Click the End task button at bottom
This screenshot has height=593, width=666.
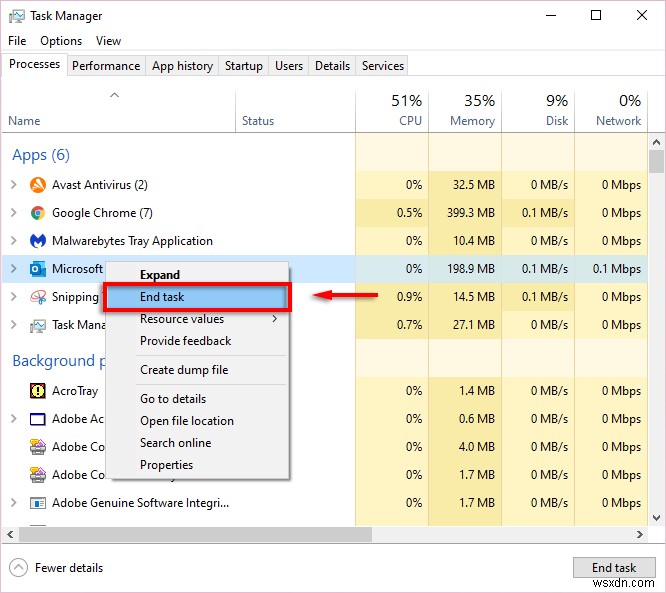tap(614, 568)
